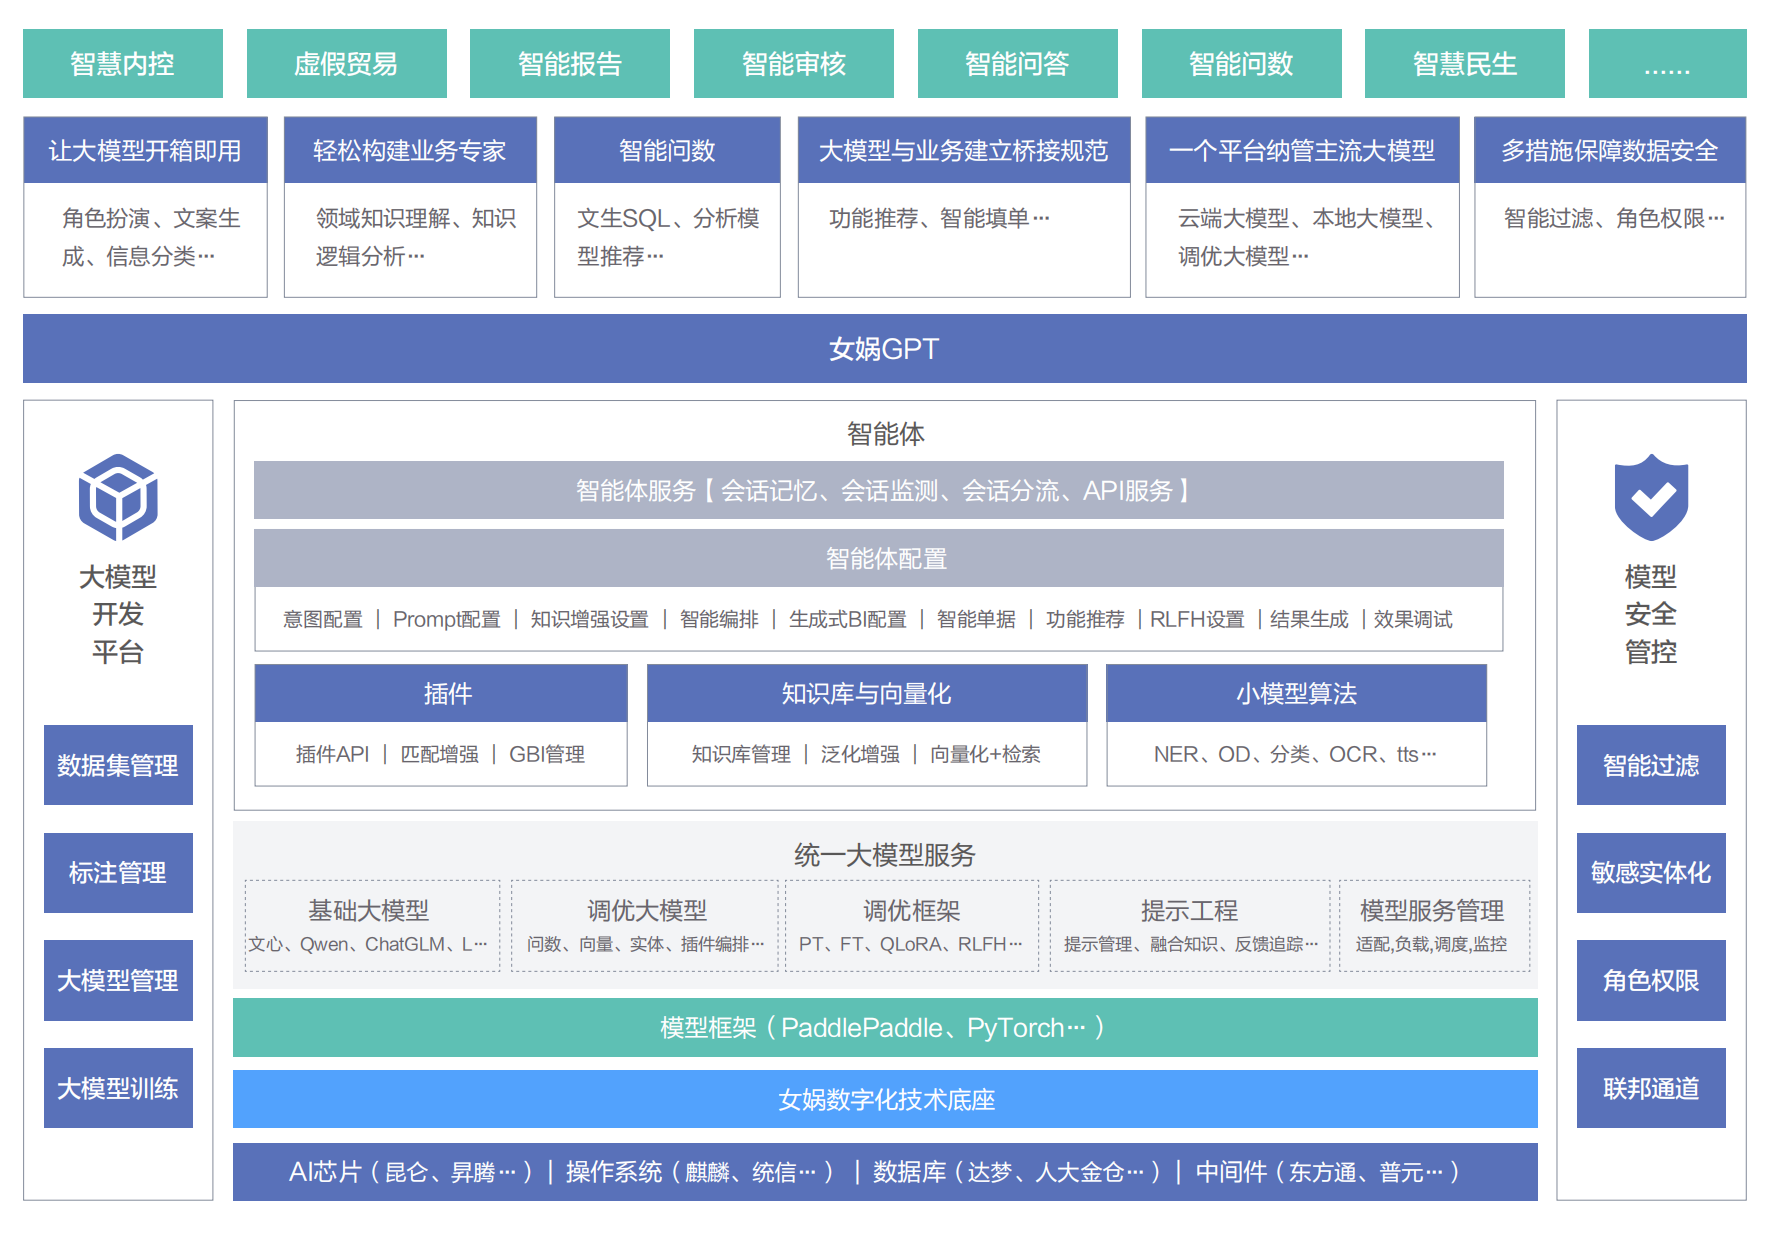Open the 角色权限 button

[1651, 980]
